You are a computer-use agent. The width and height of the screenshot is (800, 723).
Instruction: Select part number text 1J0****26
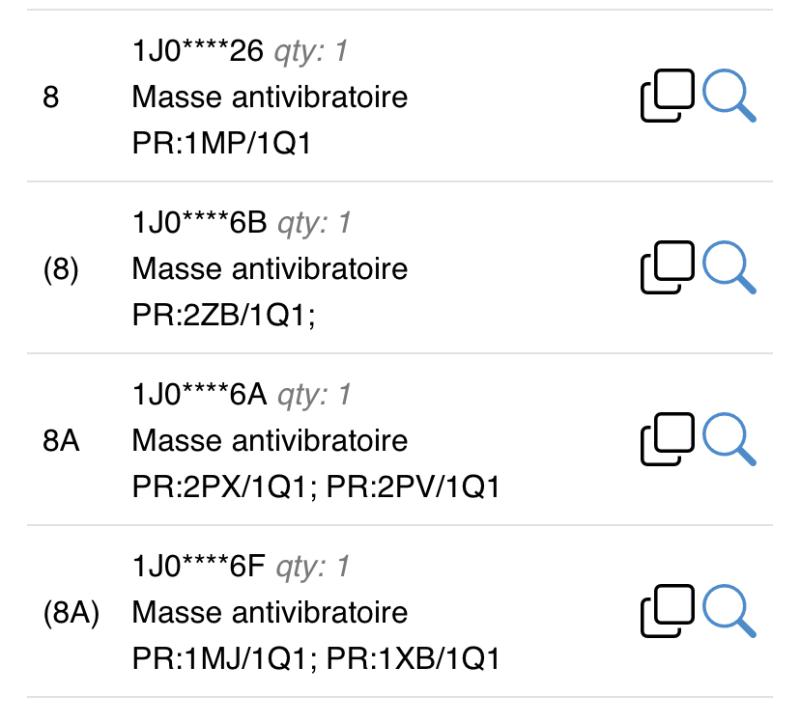[x=197, y=51]
